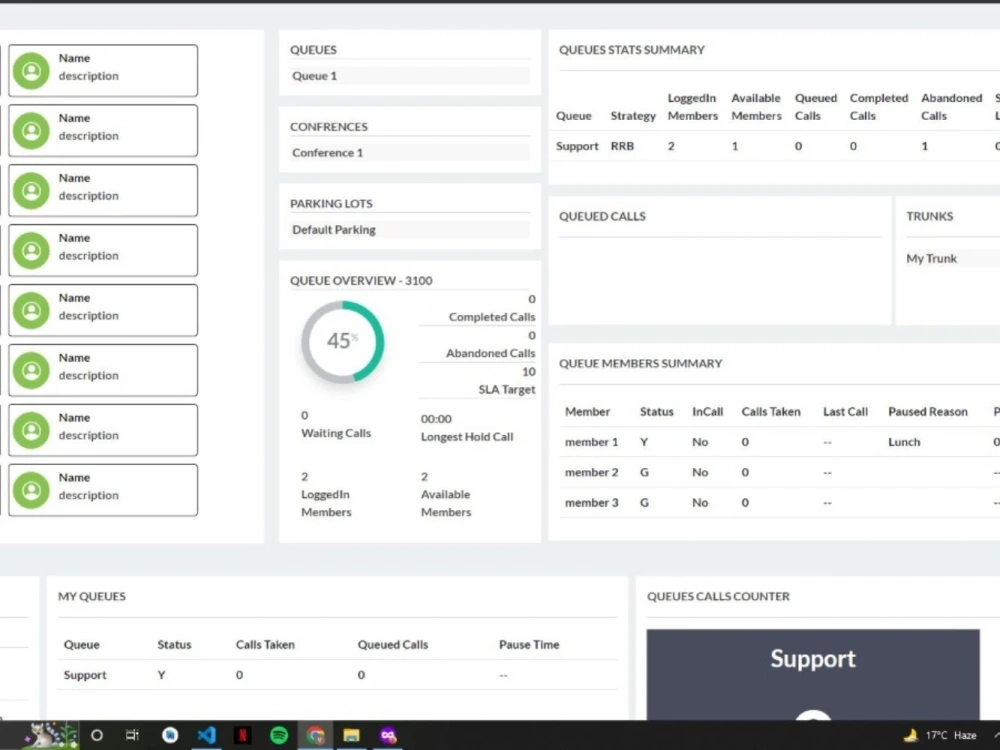
Task: Click the SLA Target label in Queue Overview
Action: 507,390
